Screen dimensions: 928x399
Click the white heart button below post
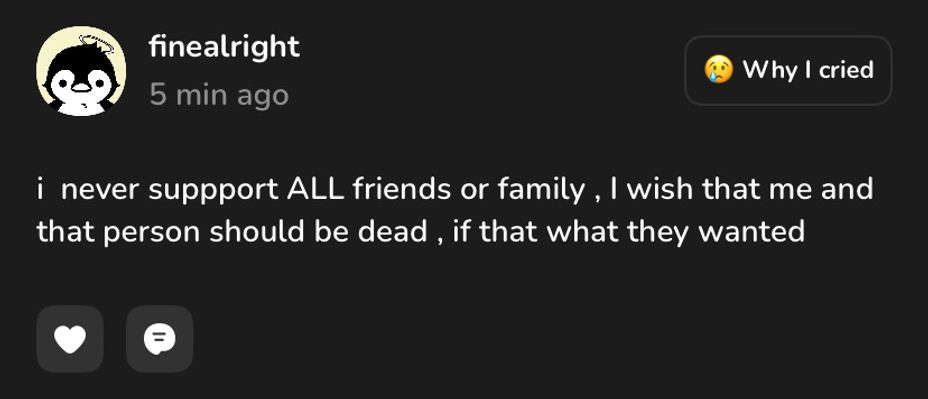(x=70, y=339)
